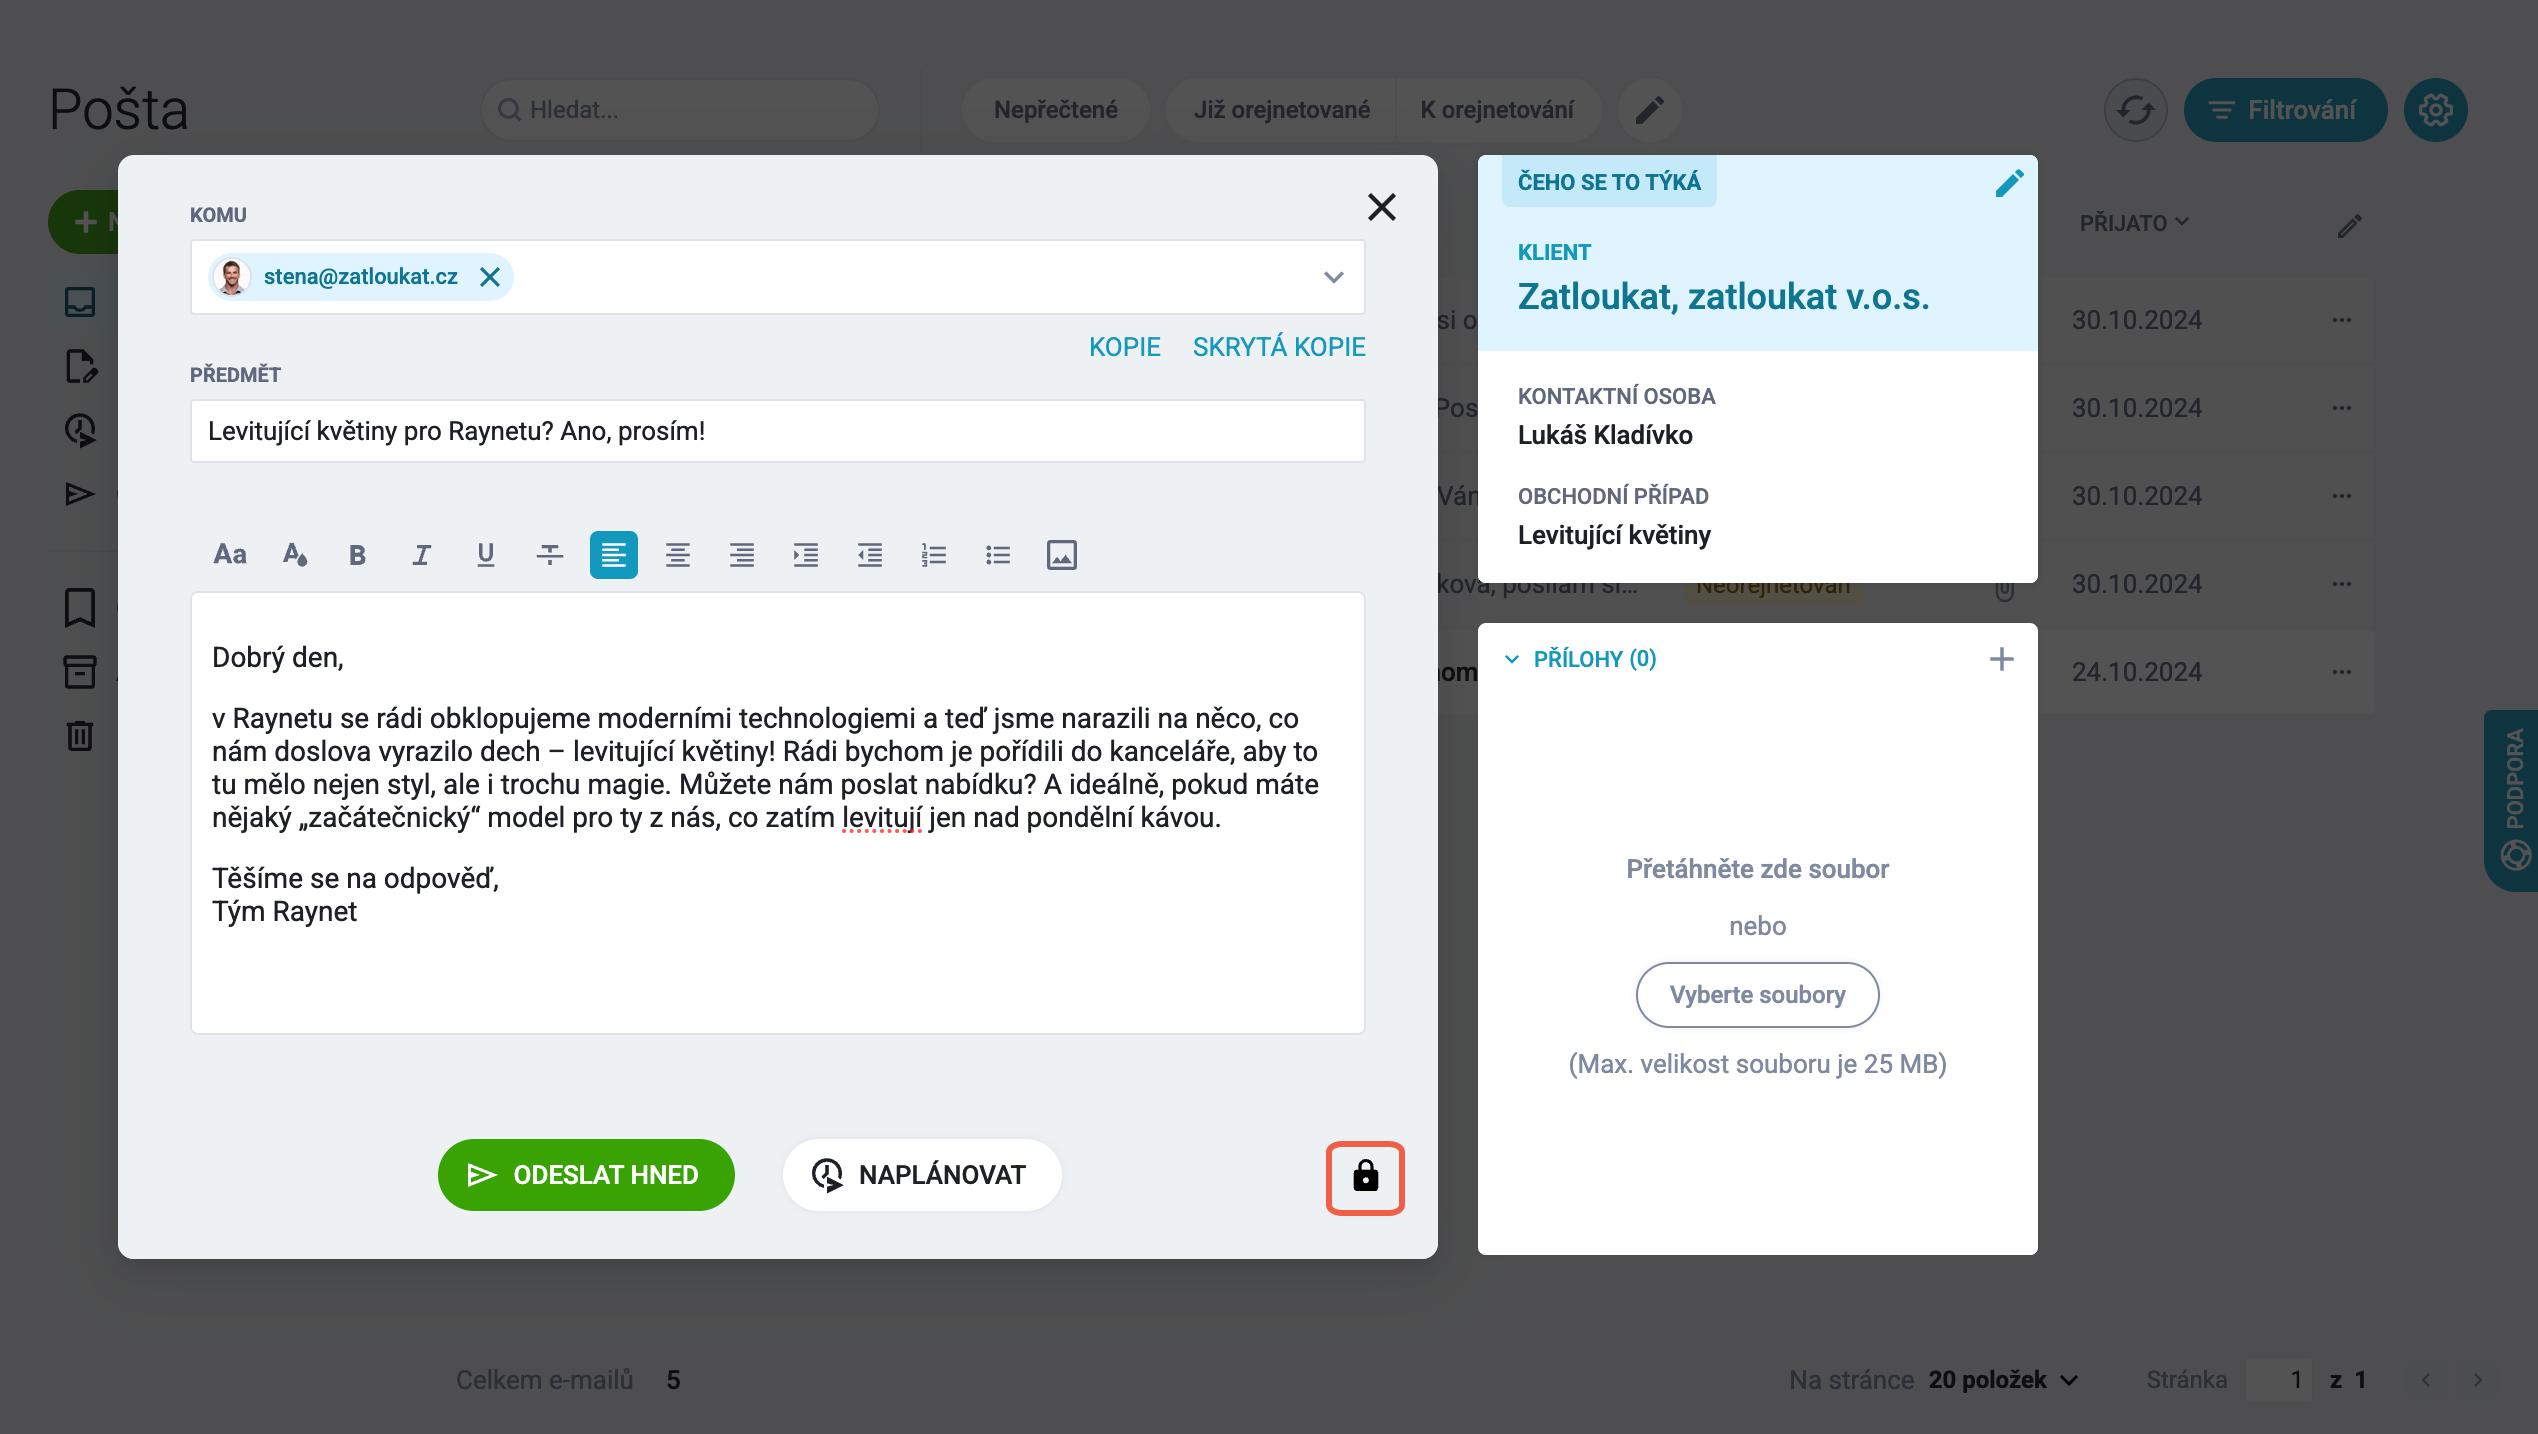The image size is (2538, 1434).
Task: Increase text indent
Action: [x=806, y=554]
